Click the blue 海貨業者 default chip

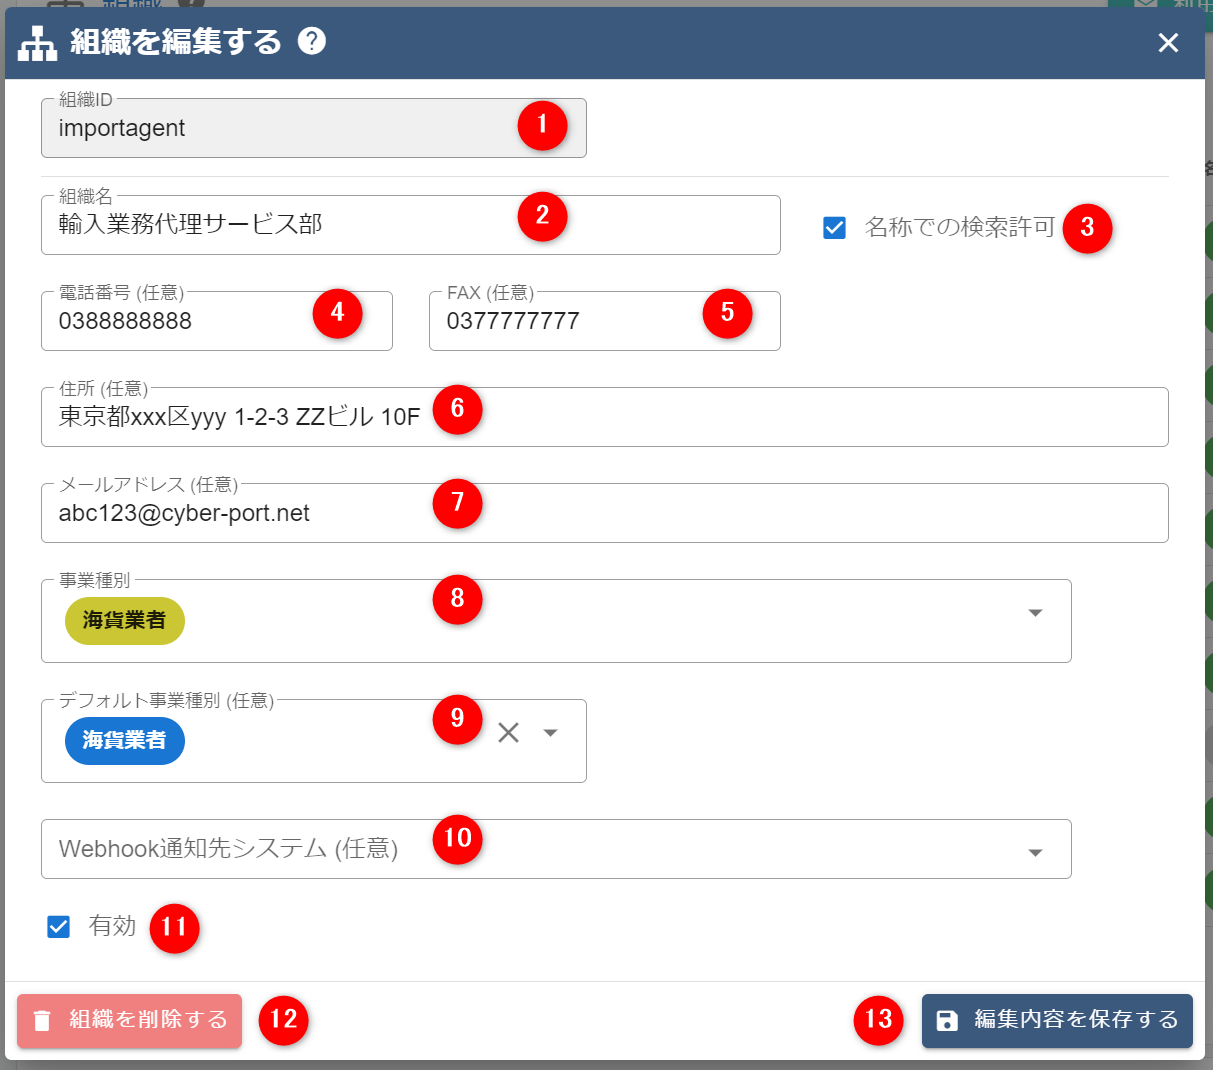coord(125,741)
